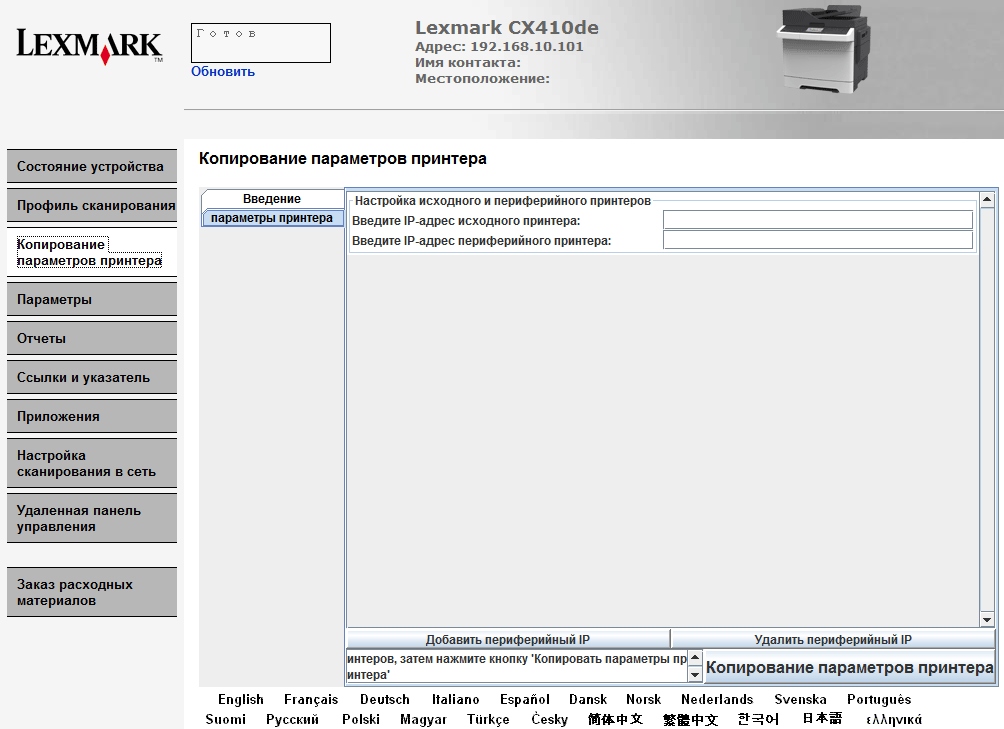The height and width of the screenshot is (729, 1004).
Task: Switch to the Введение tab
Action: [272, 198]
